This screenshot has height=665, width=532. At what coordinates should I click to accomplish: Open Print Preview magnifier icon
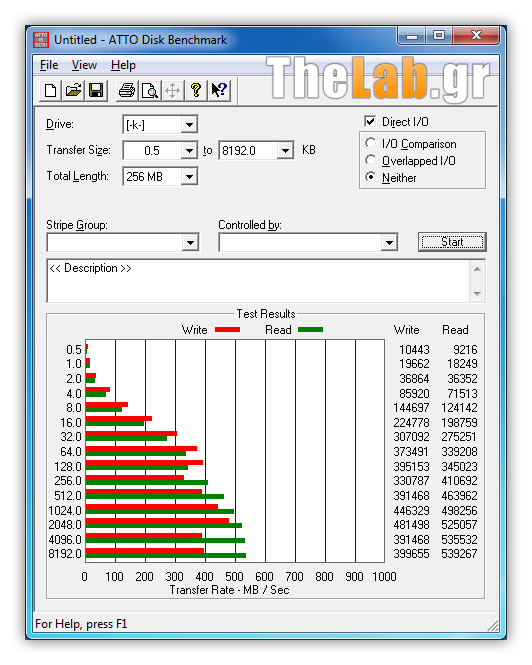150,90
